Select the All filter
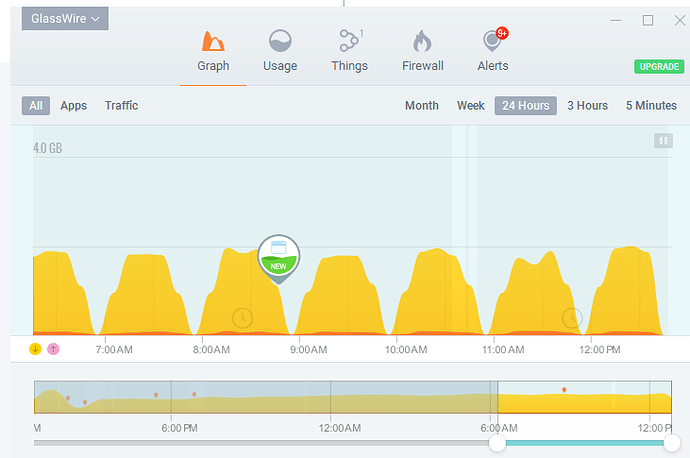The width and height of the screenshot is (690, 458). (x=36, y=106)
